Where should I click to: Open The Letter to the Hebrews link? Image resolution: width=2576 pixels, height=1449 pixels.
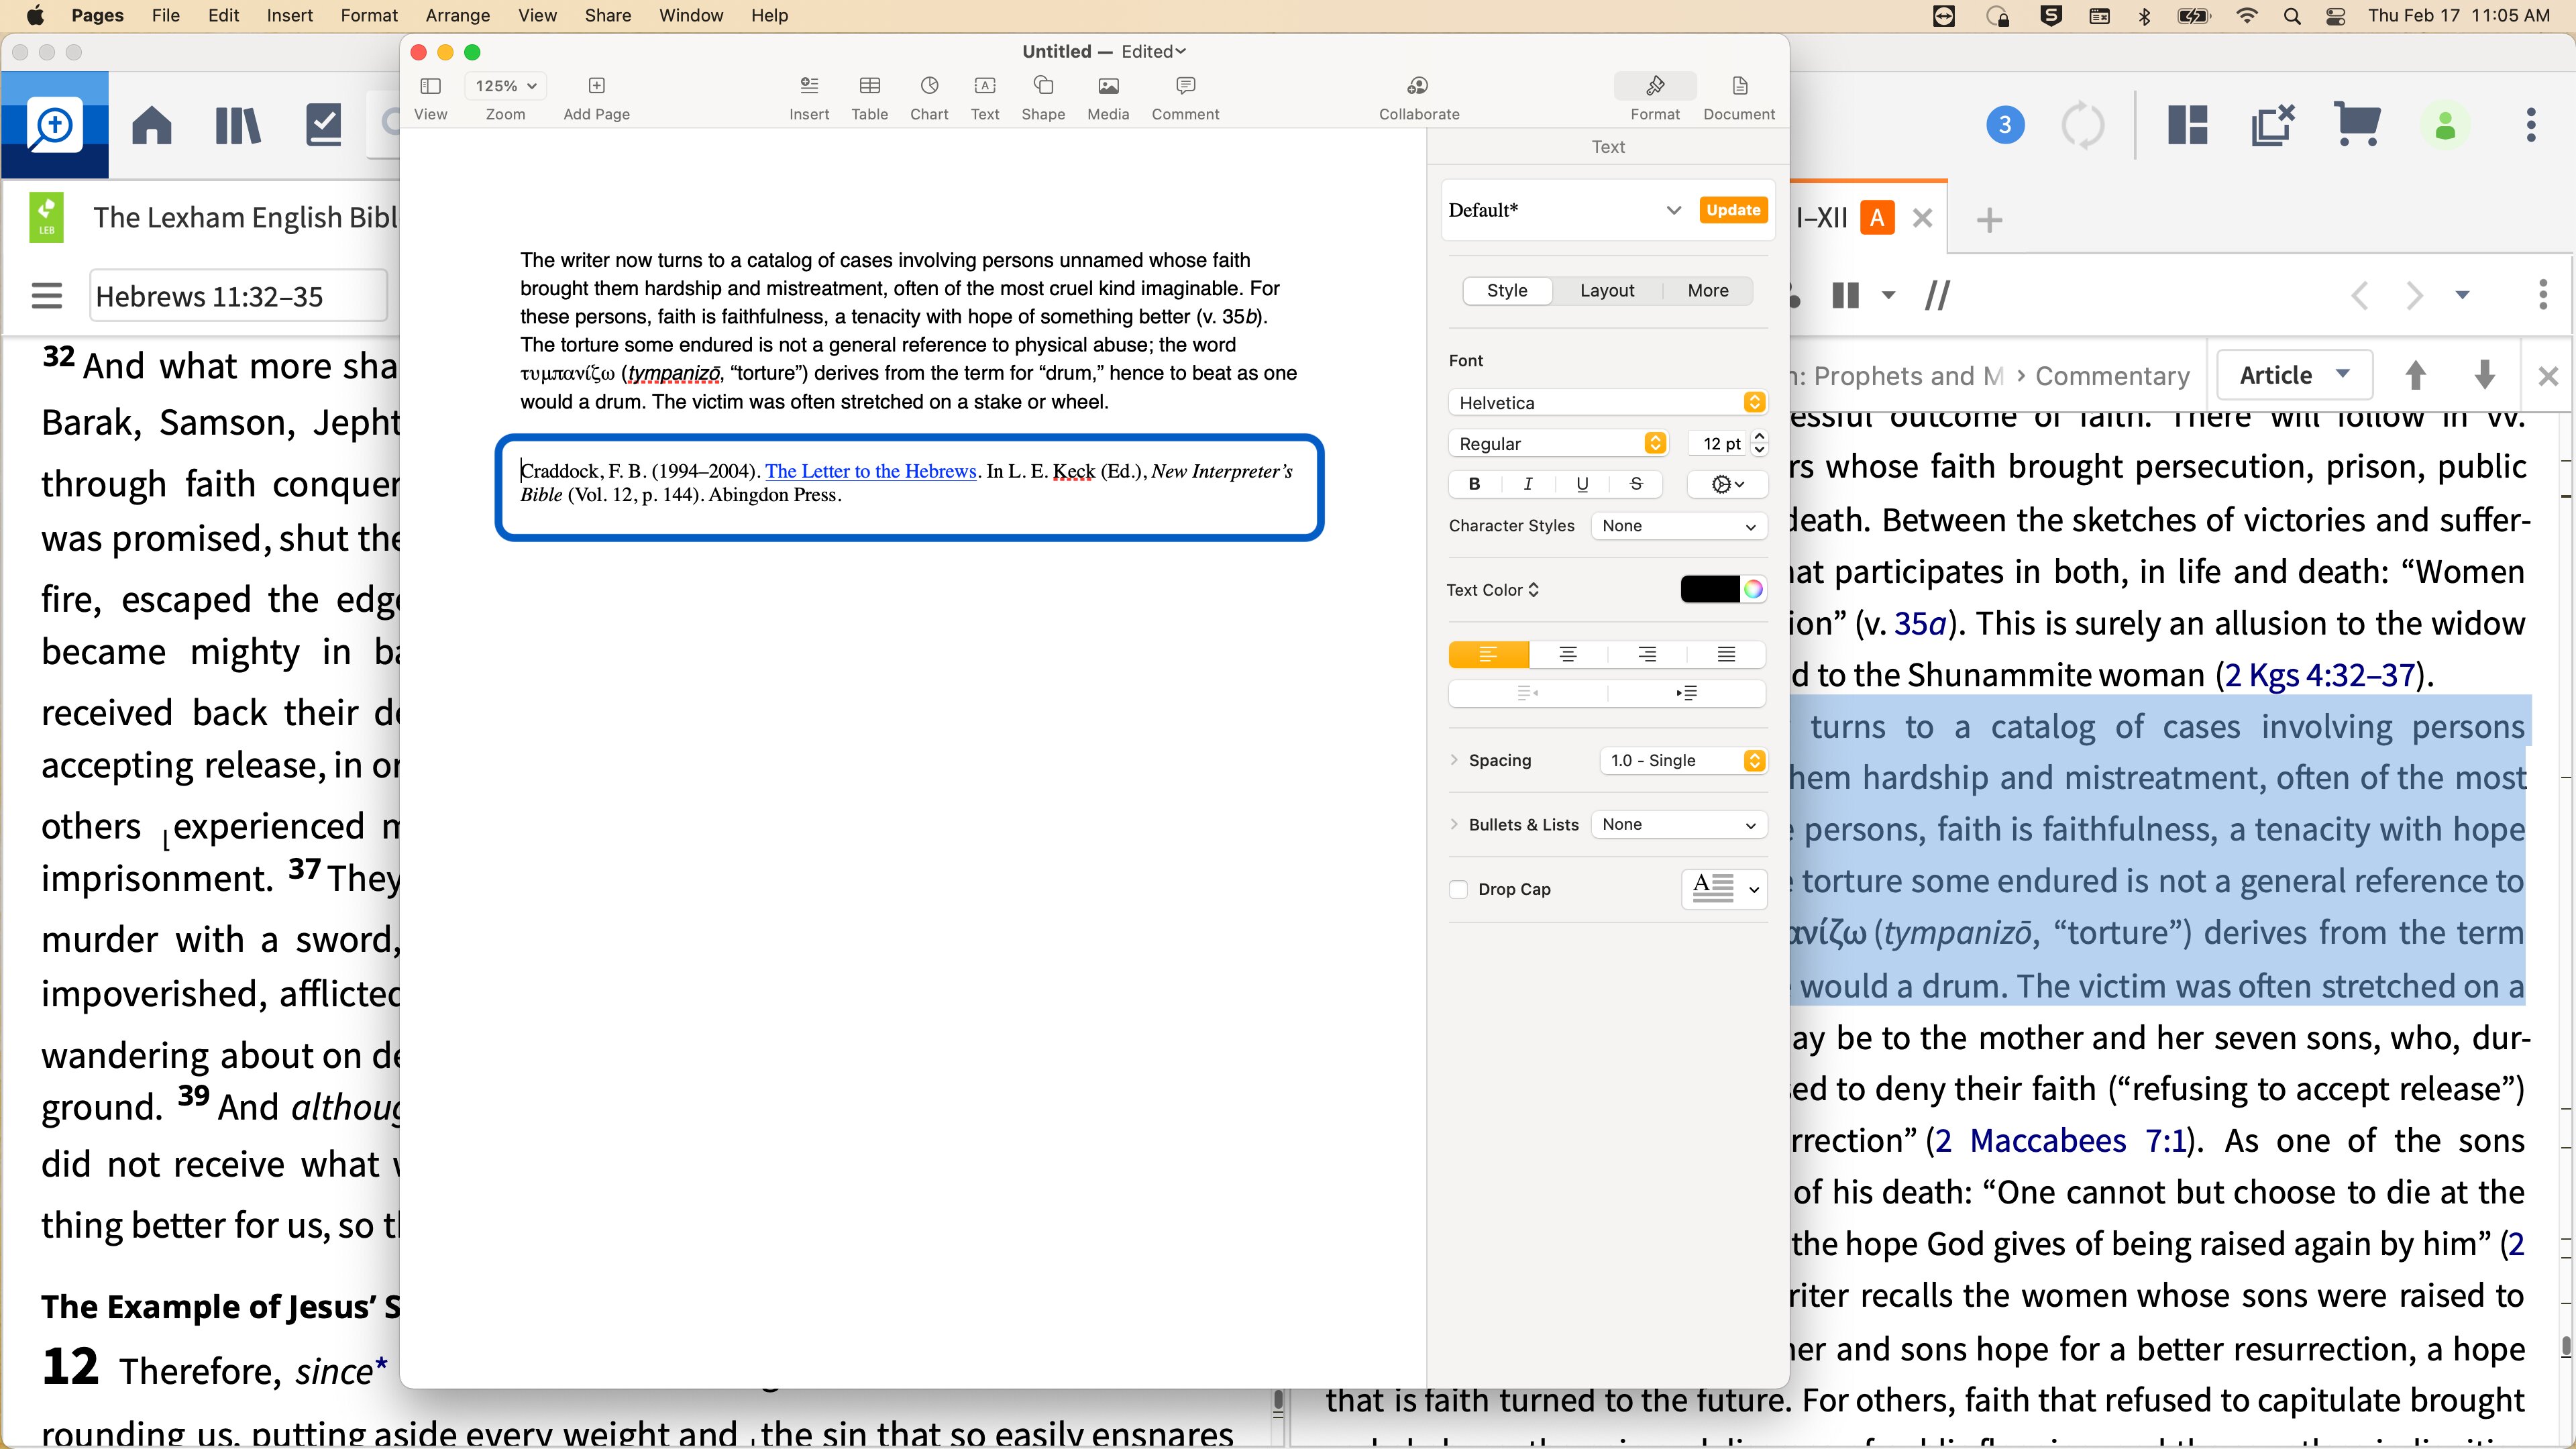coord(870,471)
